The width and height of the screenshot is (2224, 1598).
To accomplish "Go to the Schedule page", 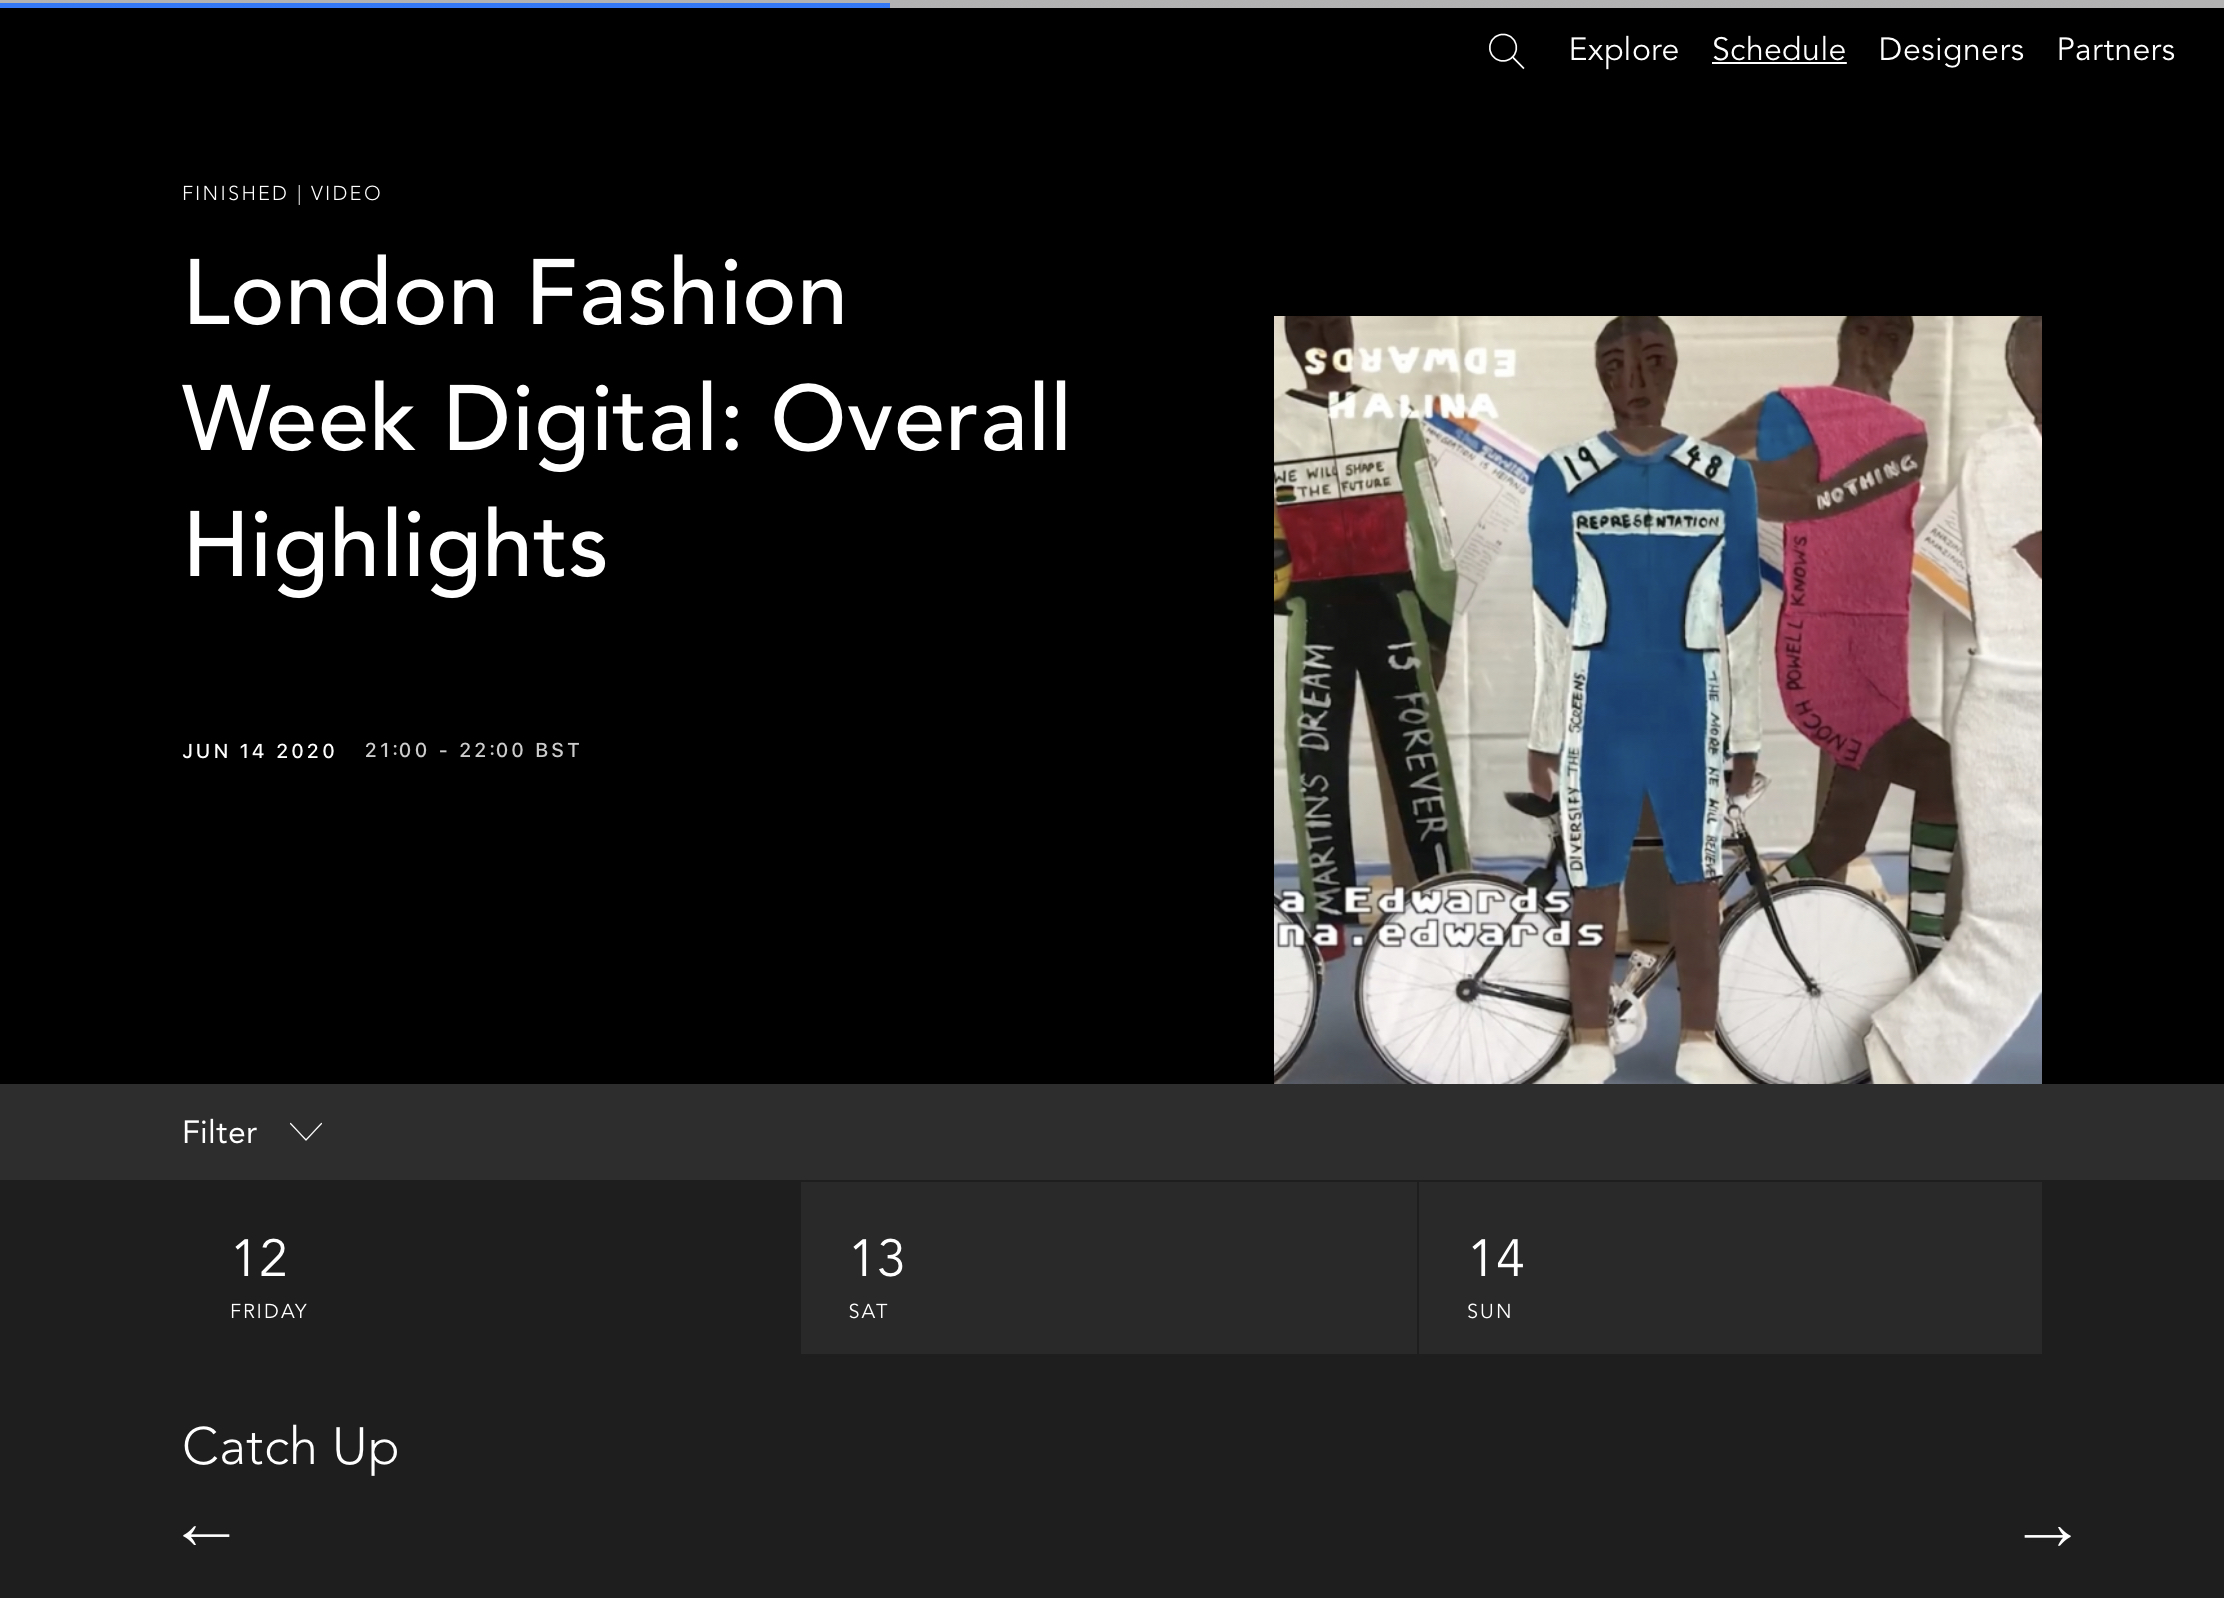I will point(1778,50).
